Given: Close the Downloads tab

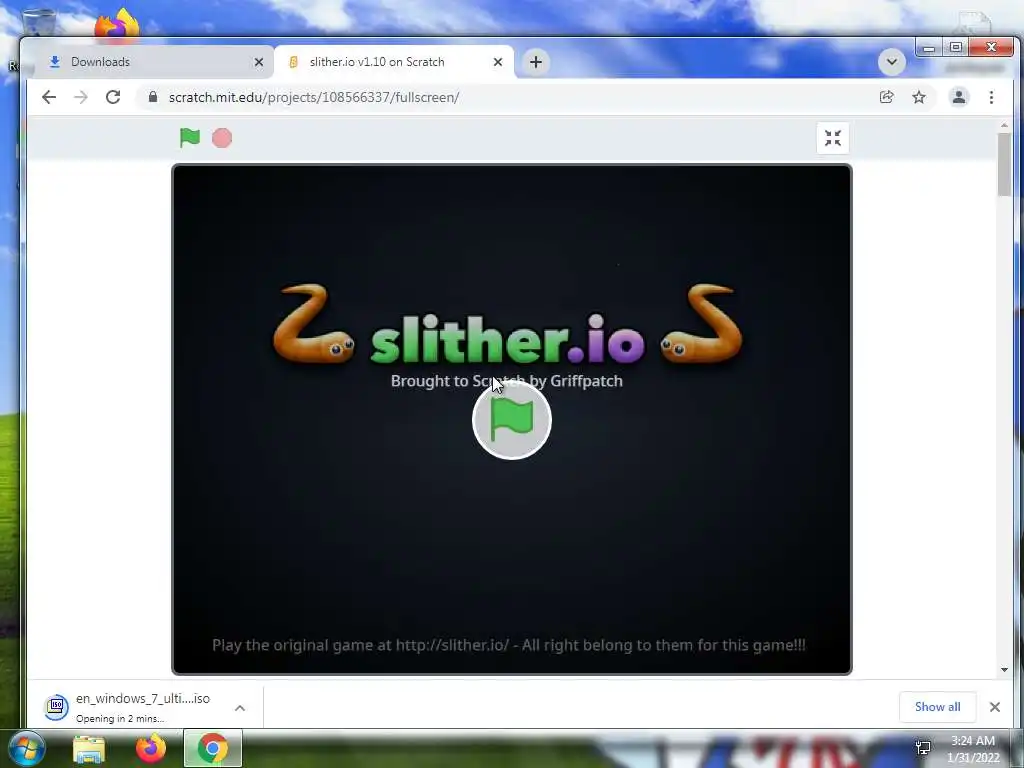Looking at the screenshot, I should click(x=259, y=62).
